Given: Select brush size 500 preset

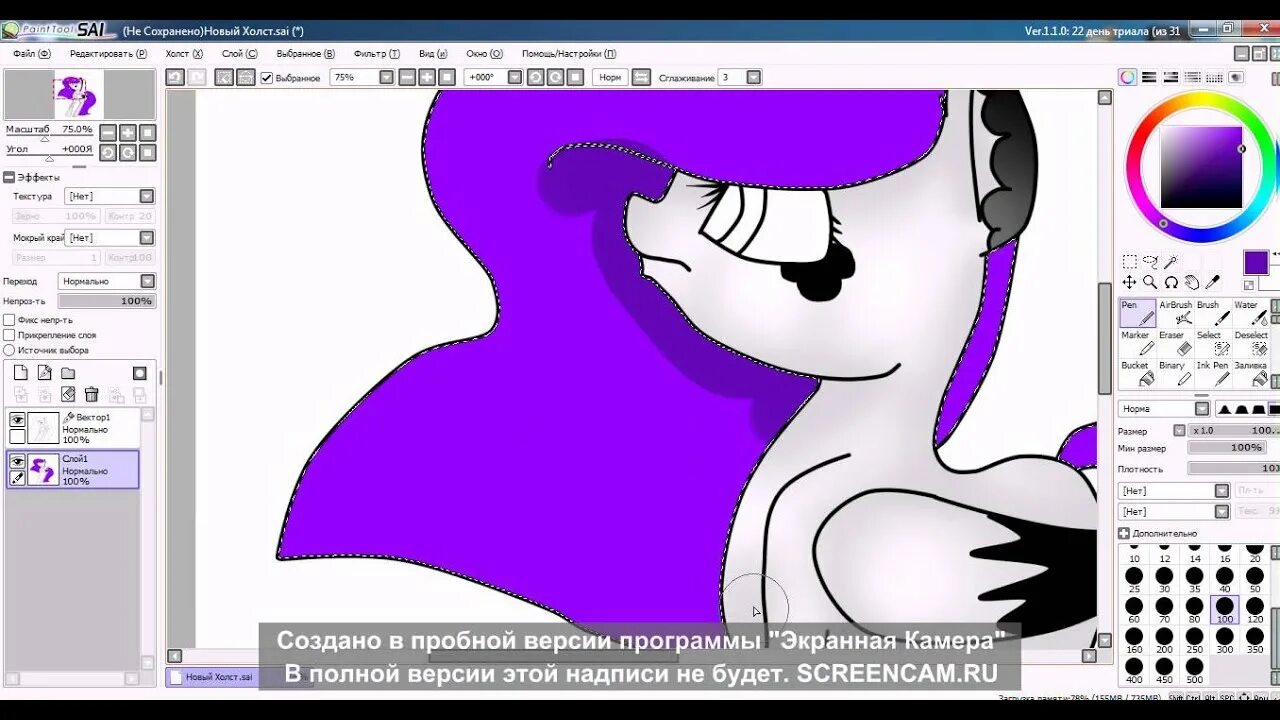Looking at the screenshot, I should [1194, 670].
